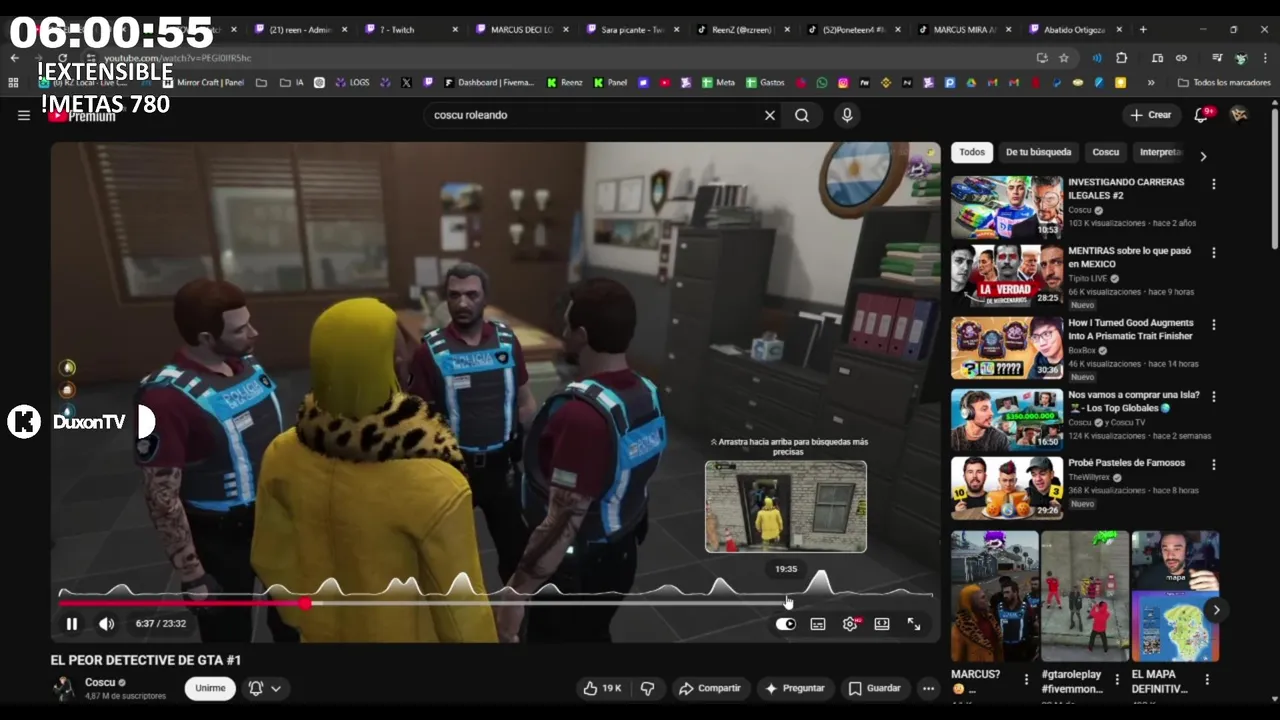Open the browser extensions puzzle icon
The image size is (1280, 720).
[1121, 58]
